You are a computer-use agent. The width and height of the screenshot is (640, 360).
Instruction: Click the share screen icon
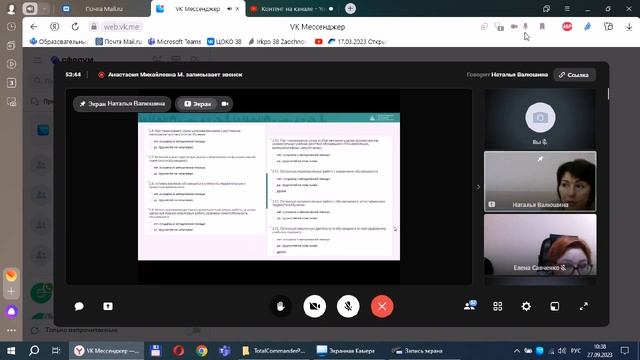108,306
